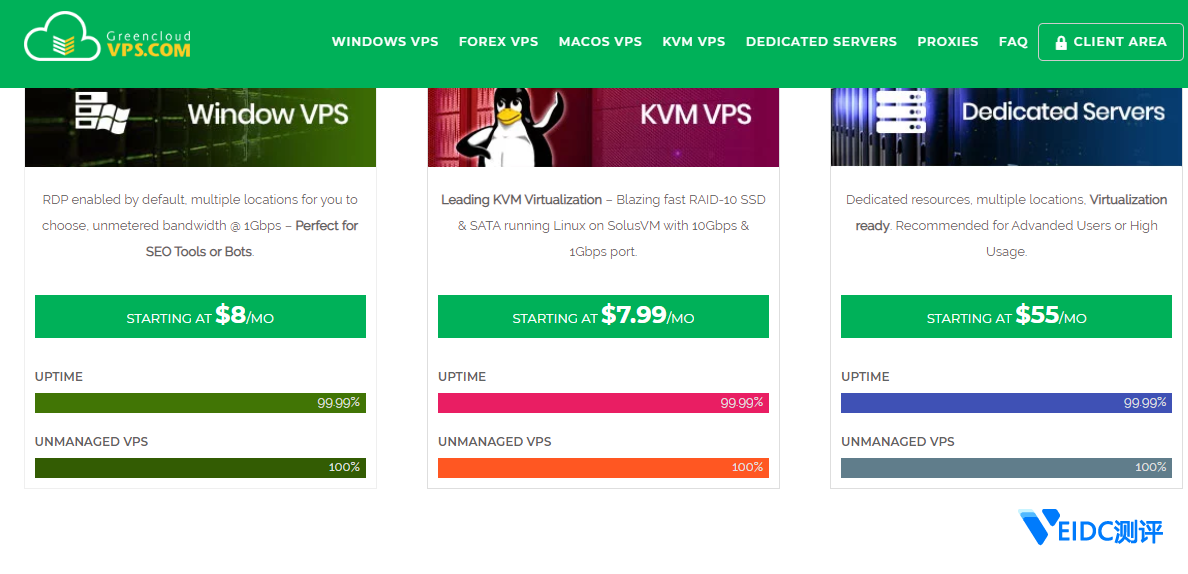Image resolution: width=1188 pixels, height=574 pixels.
Task: Click the pink Uptime bar under KVM VPS
Action: [x=603, y=403]
